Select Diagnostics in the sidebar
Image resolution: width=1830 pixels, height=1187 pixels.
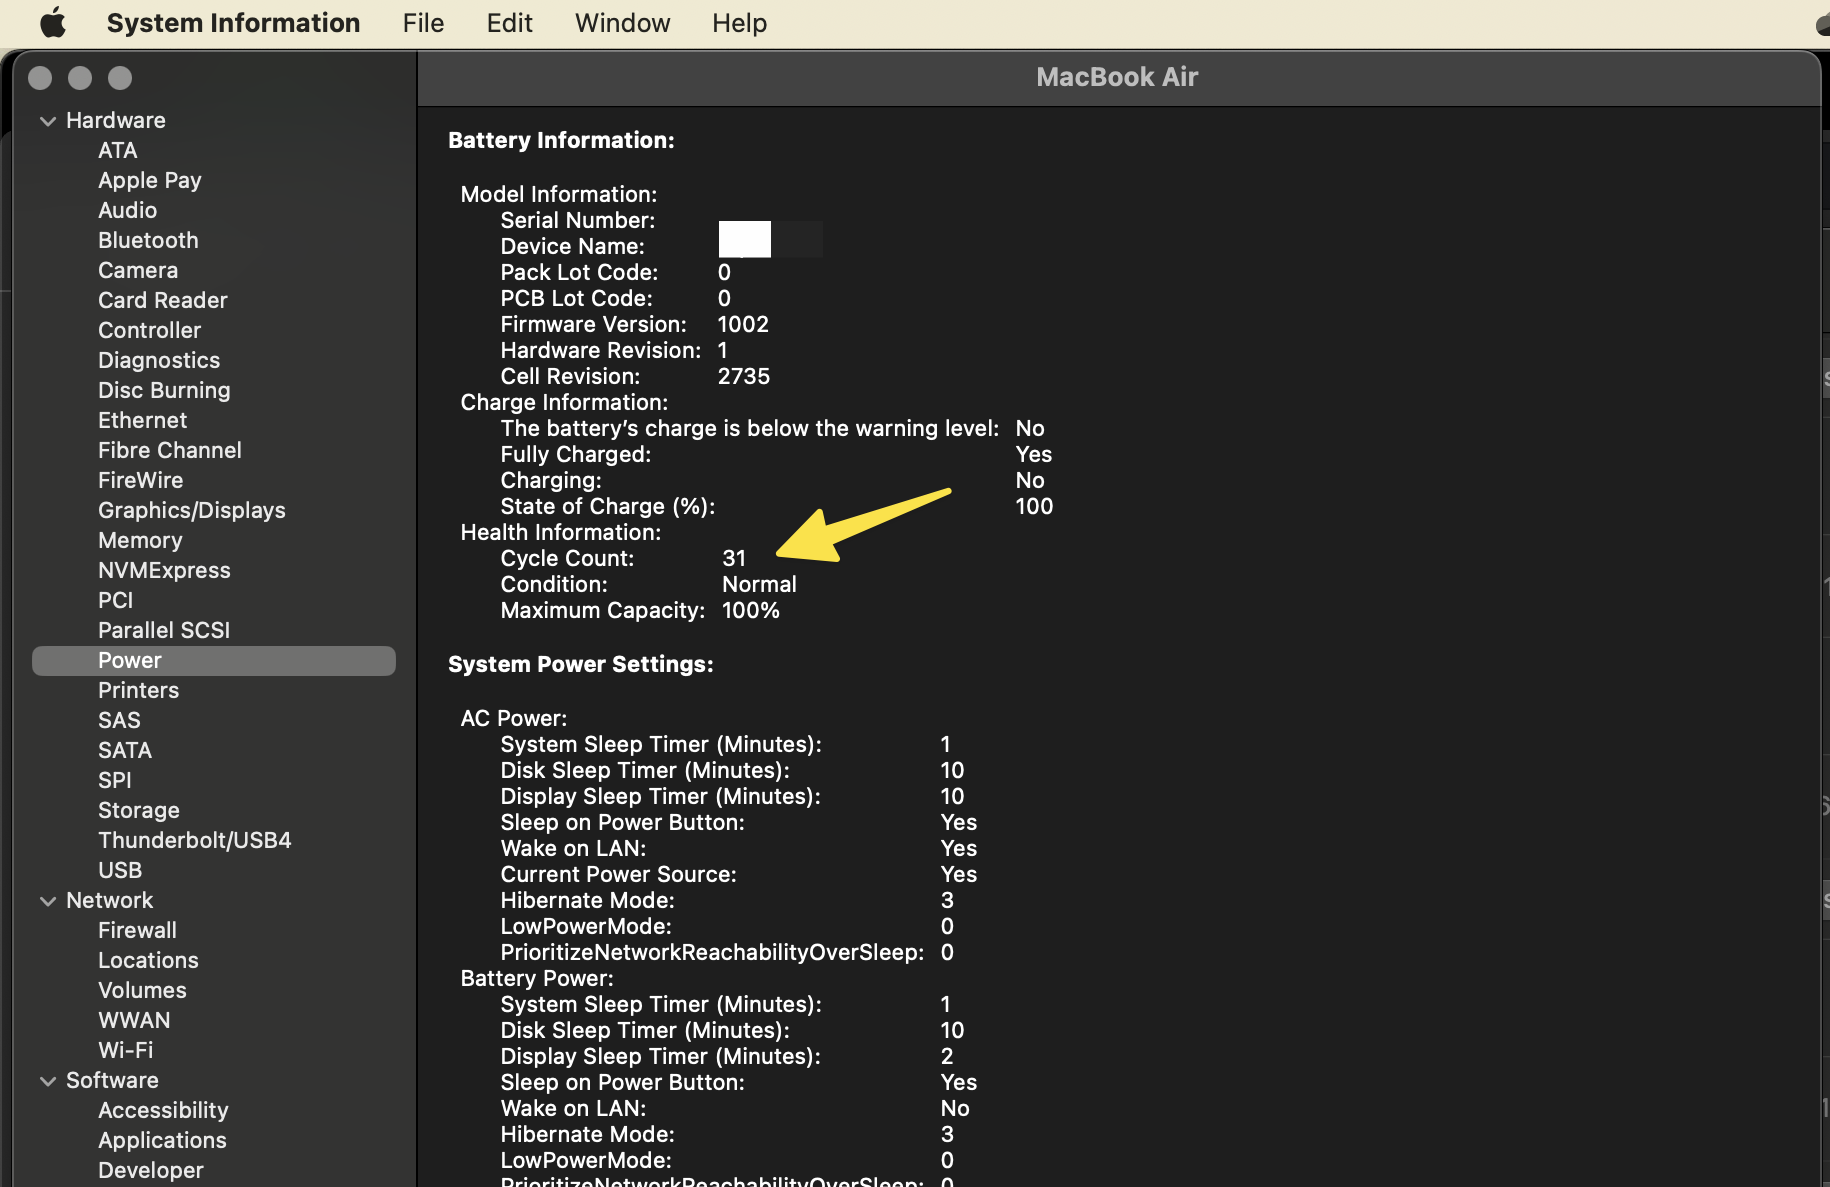(x=159, y=360)
